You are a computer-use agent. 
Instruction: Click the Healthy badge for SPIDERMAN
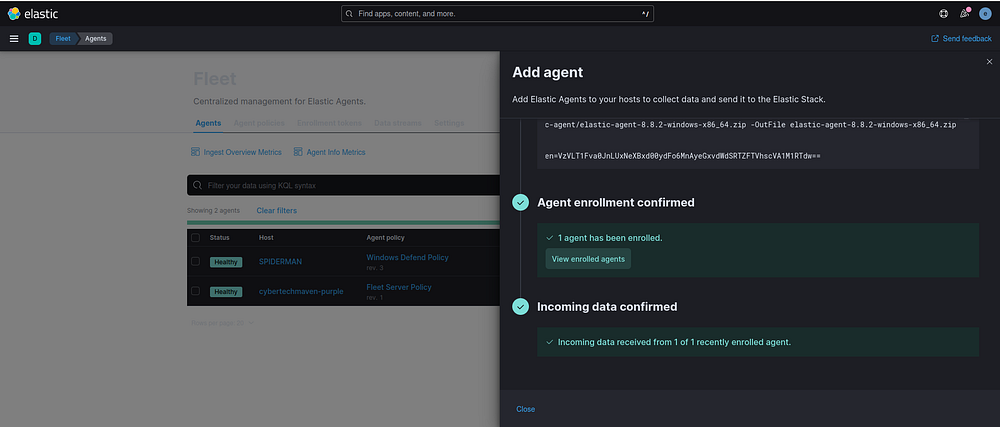226,262
